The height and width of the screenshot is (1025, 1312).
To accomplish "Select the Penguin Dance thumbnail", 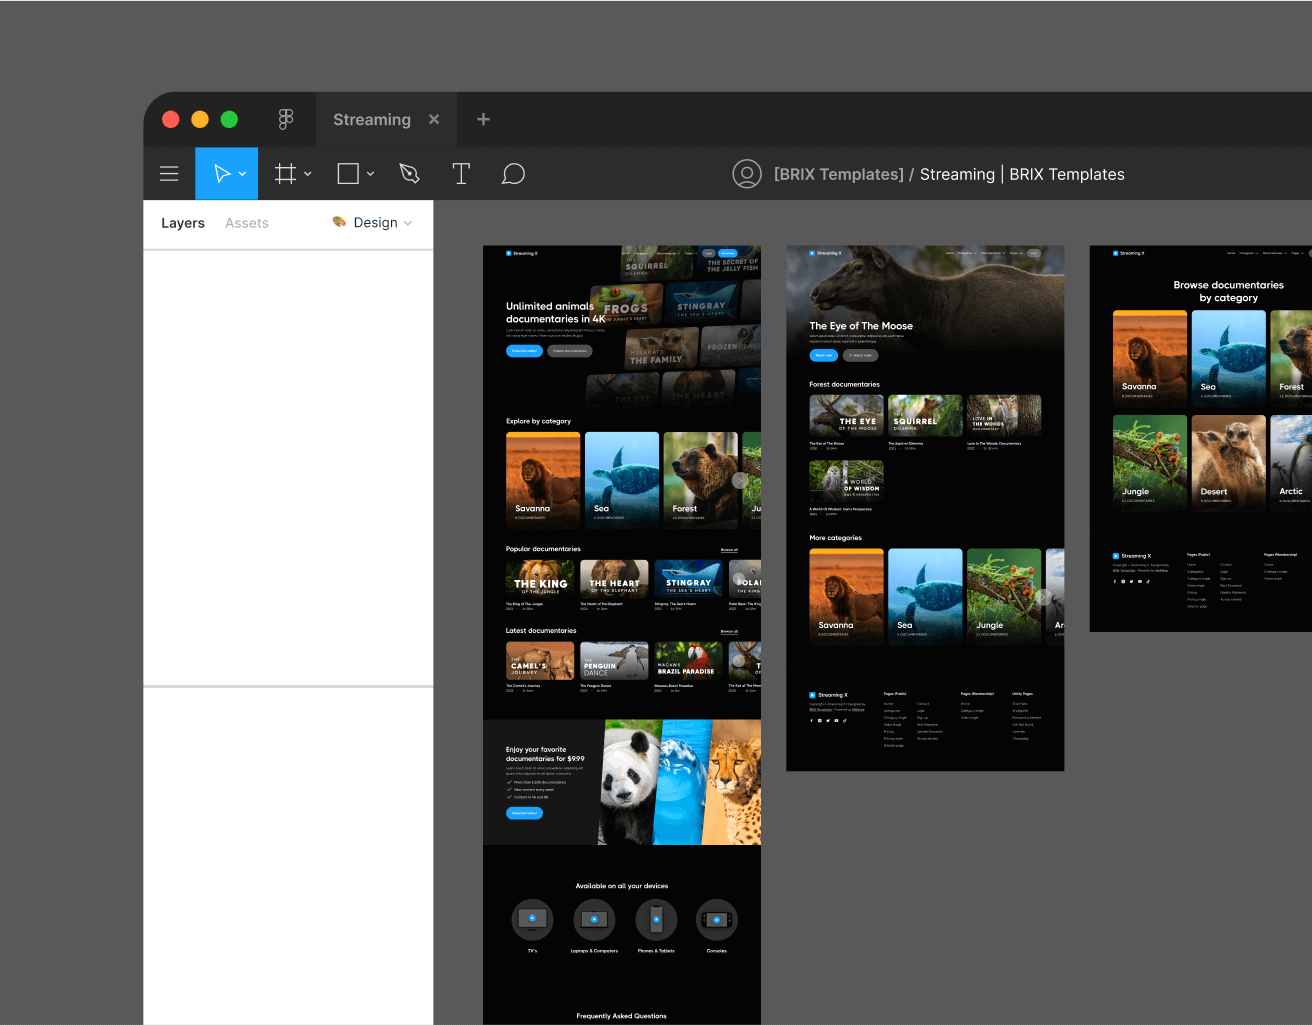I will tap(614, 661).
